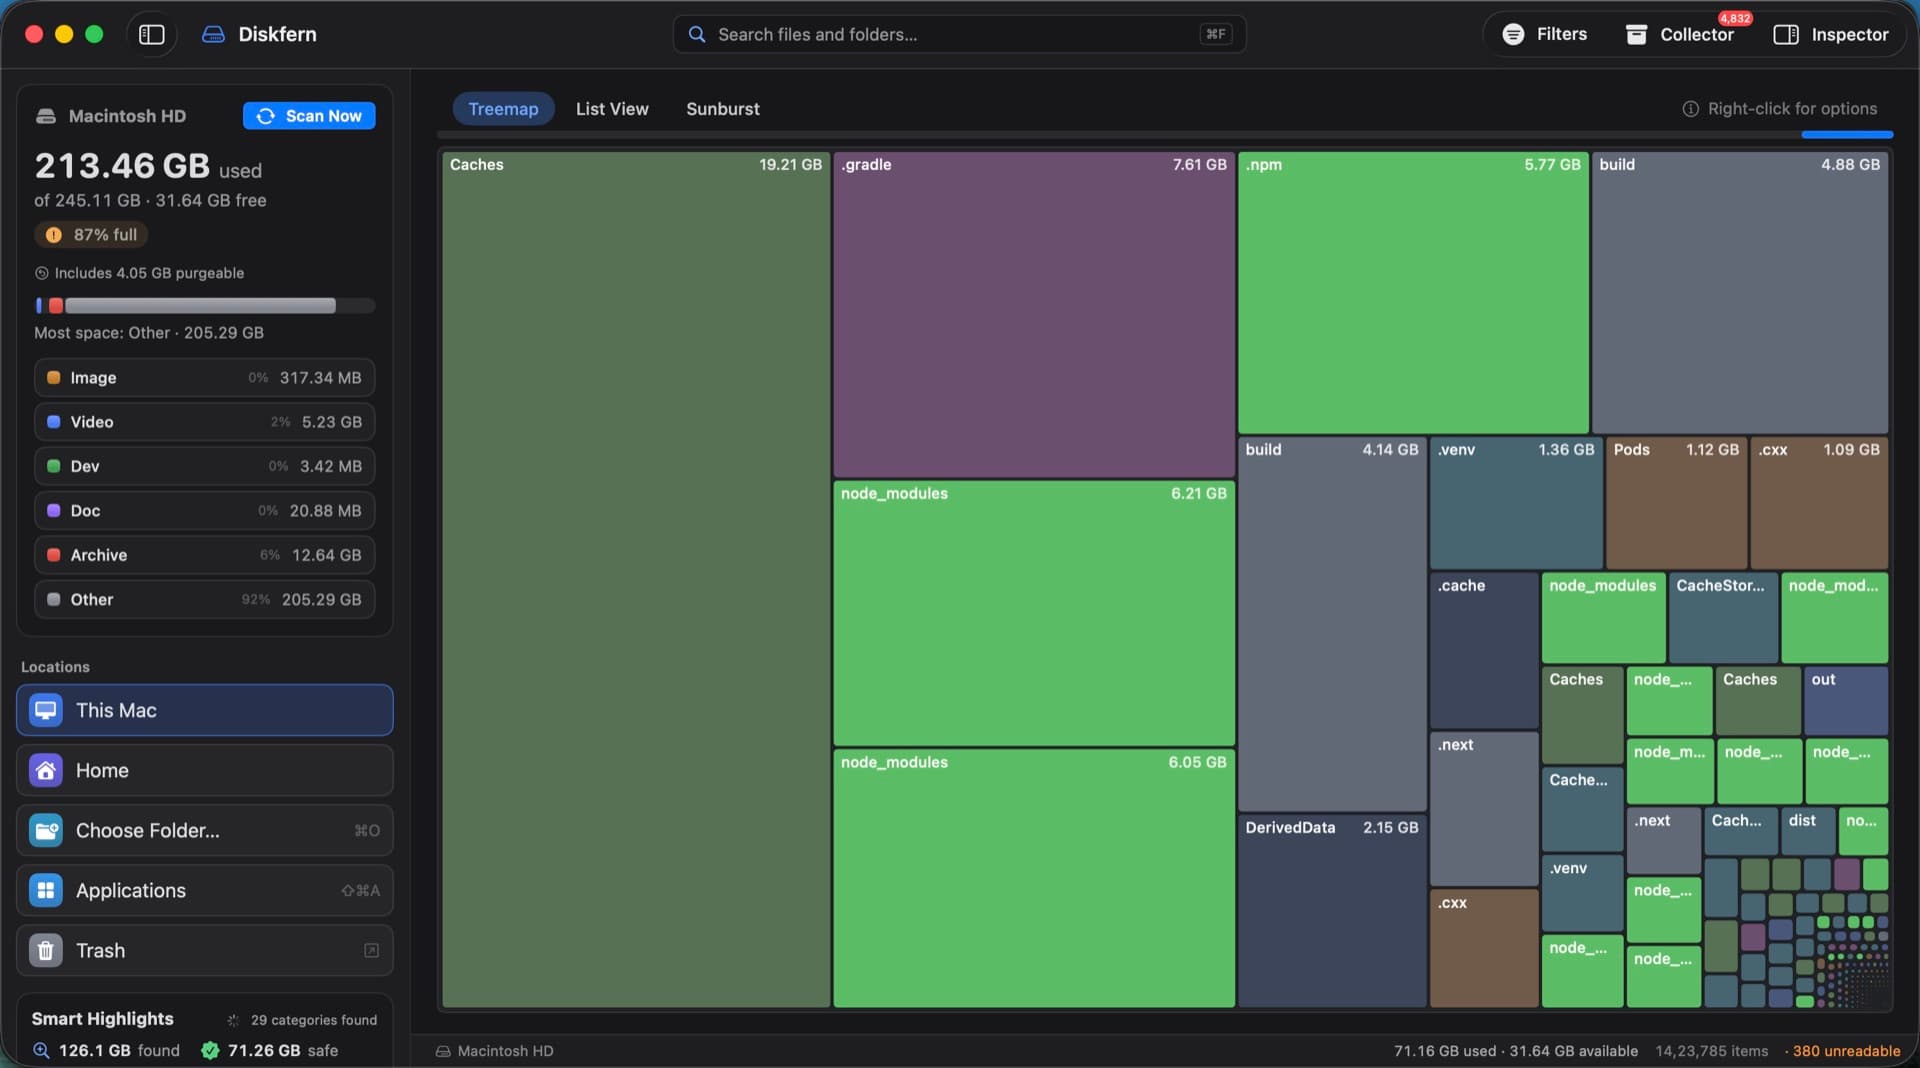Click the 14,23,785 items status text
Viewport: 1920px width, 1068px height.
pyautogui.click(x=1712, y=1051)
